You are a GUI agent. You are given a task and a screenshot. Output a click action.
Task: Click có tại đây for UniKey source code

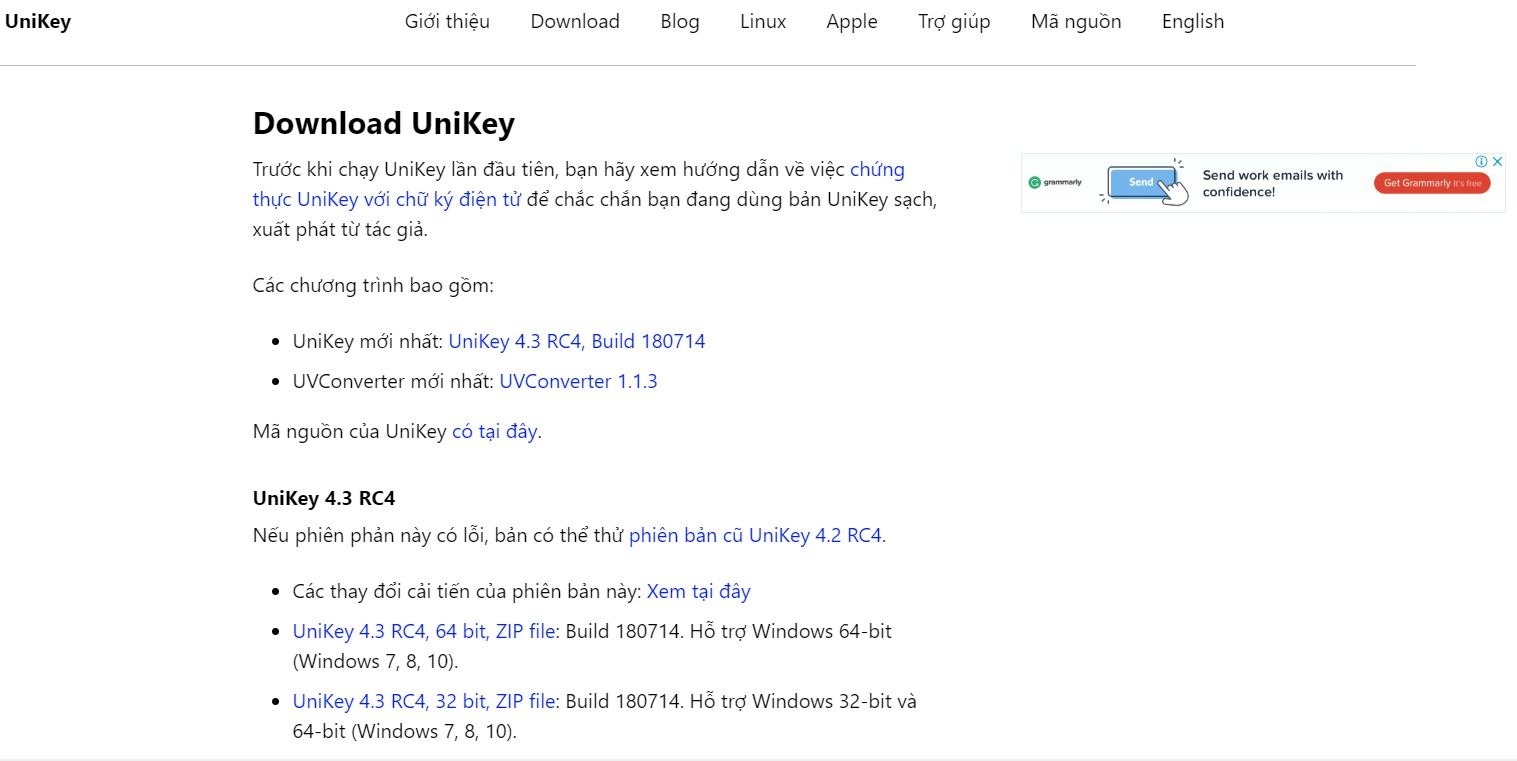point(495,431)
